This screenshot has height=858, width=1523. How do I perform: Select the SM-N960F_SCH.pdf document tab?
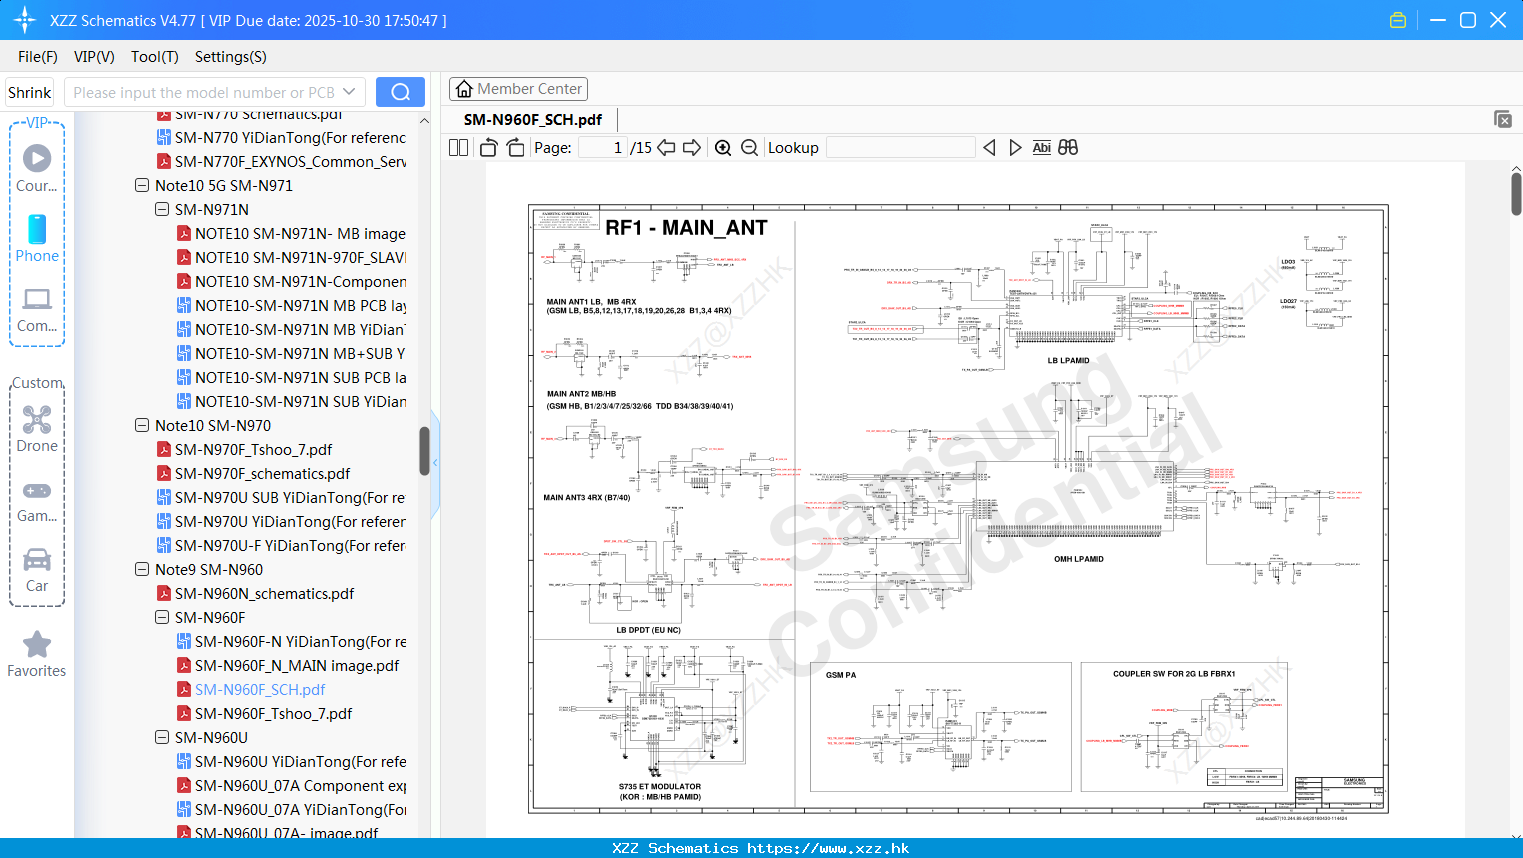click(533, 119)
